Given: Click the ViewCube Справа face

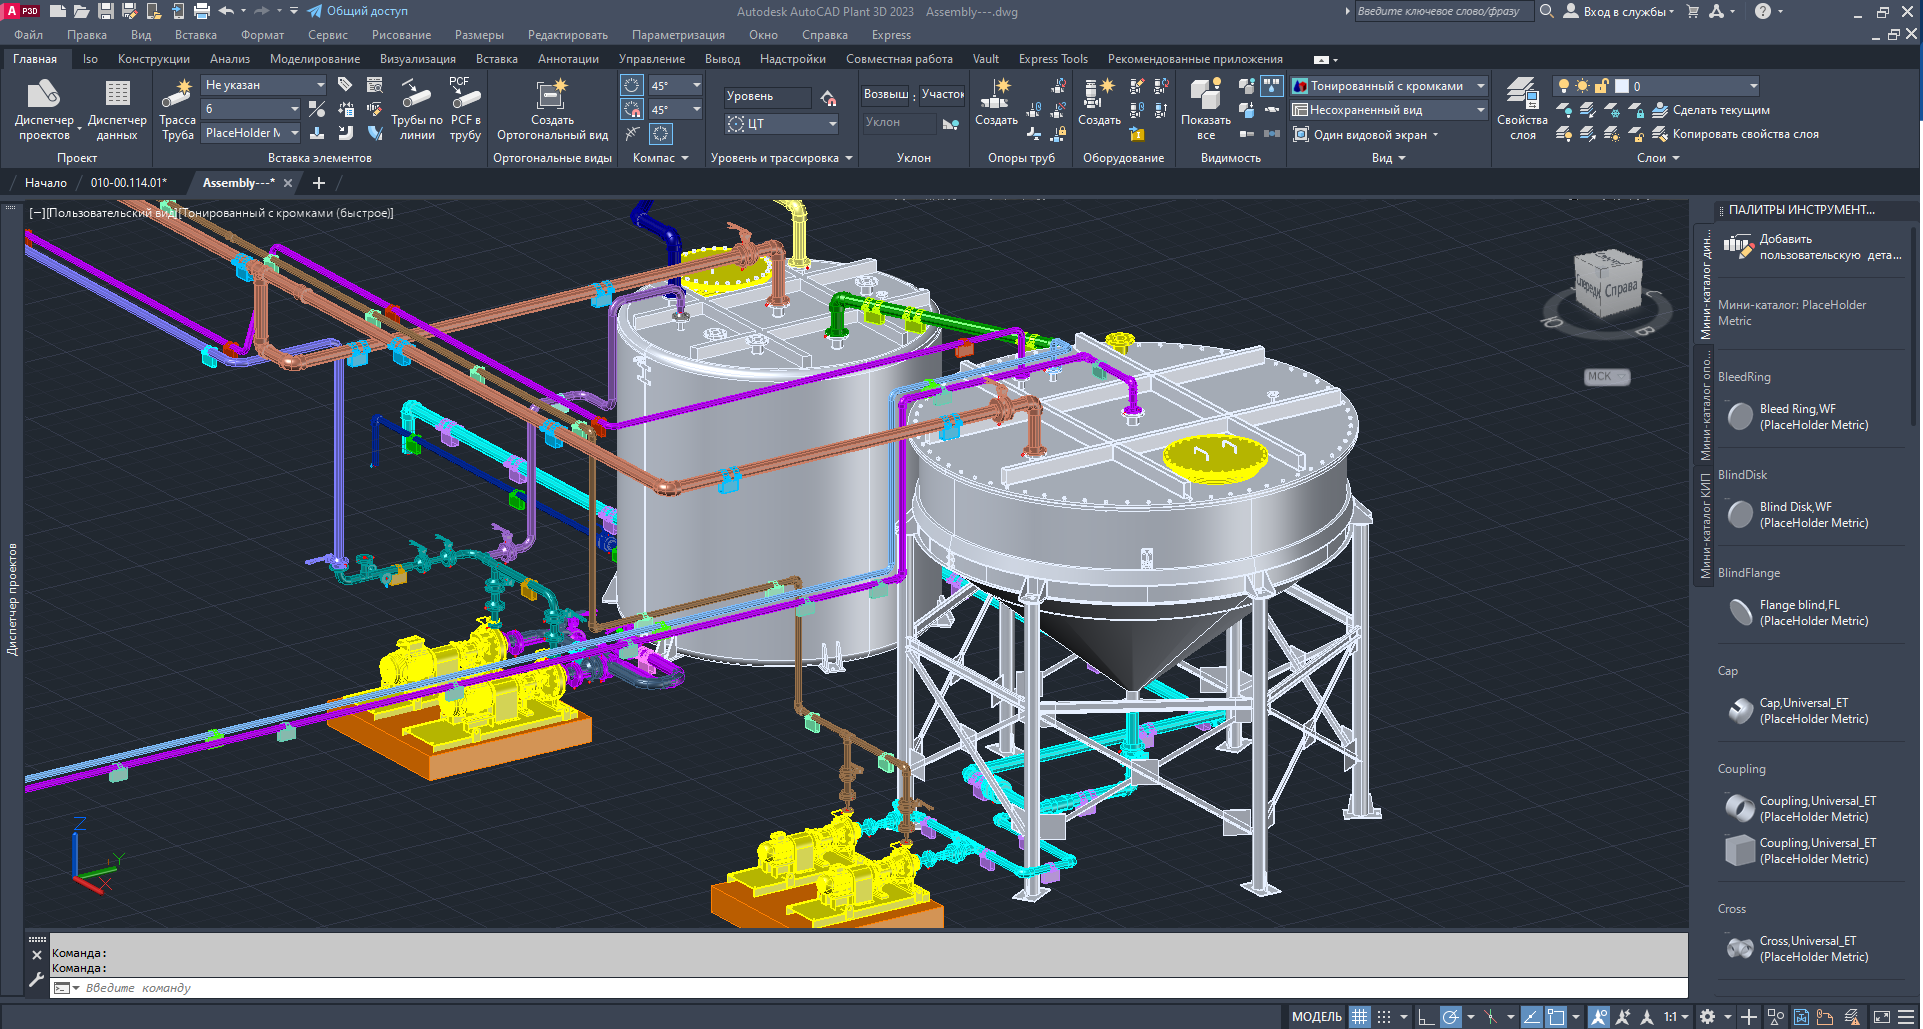Looking at the screenshot, I should point(1622,288).
